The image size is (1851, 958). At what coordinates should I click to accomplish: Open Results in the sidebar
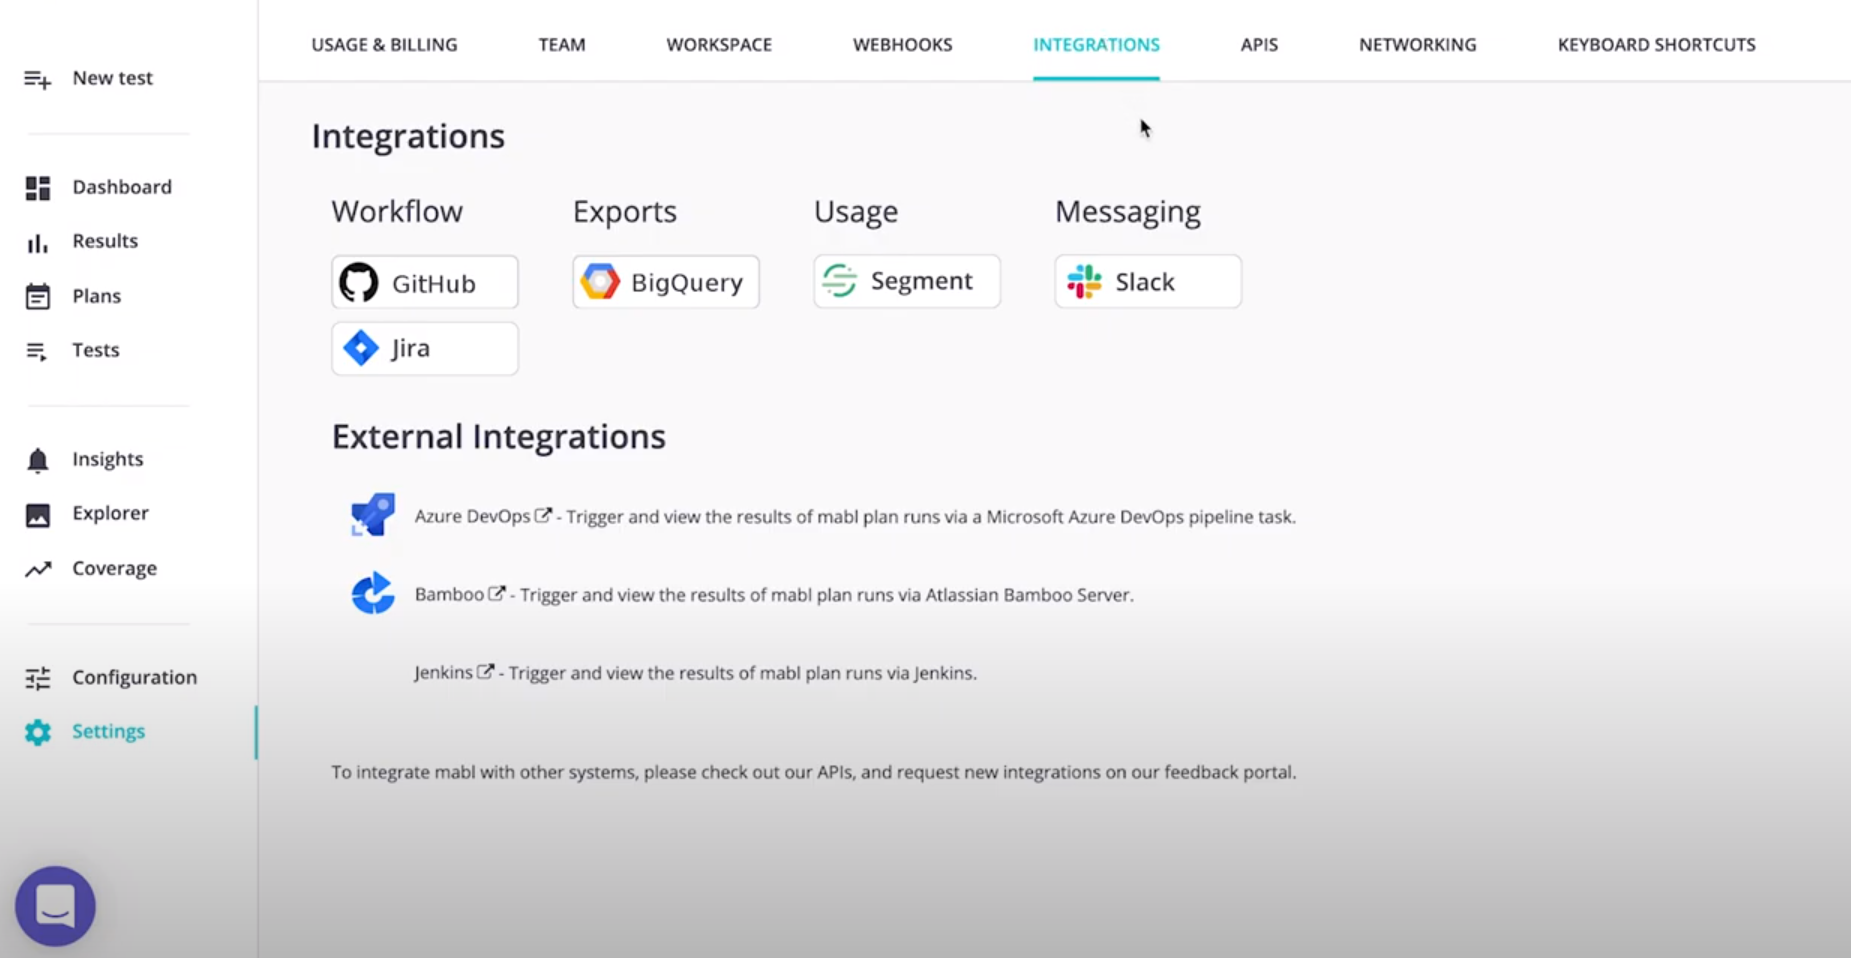105,241
